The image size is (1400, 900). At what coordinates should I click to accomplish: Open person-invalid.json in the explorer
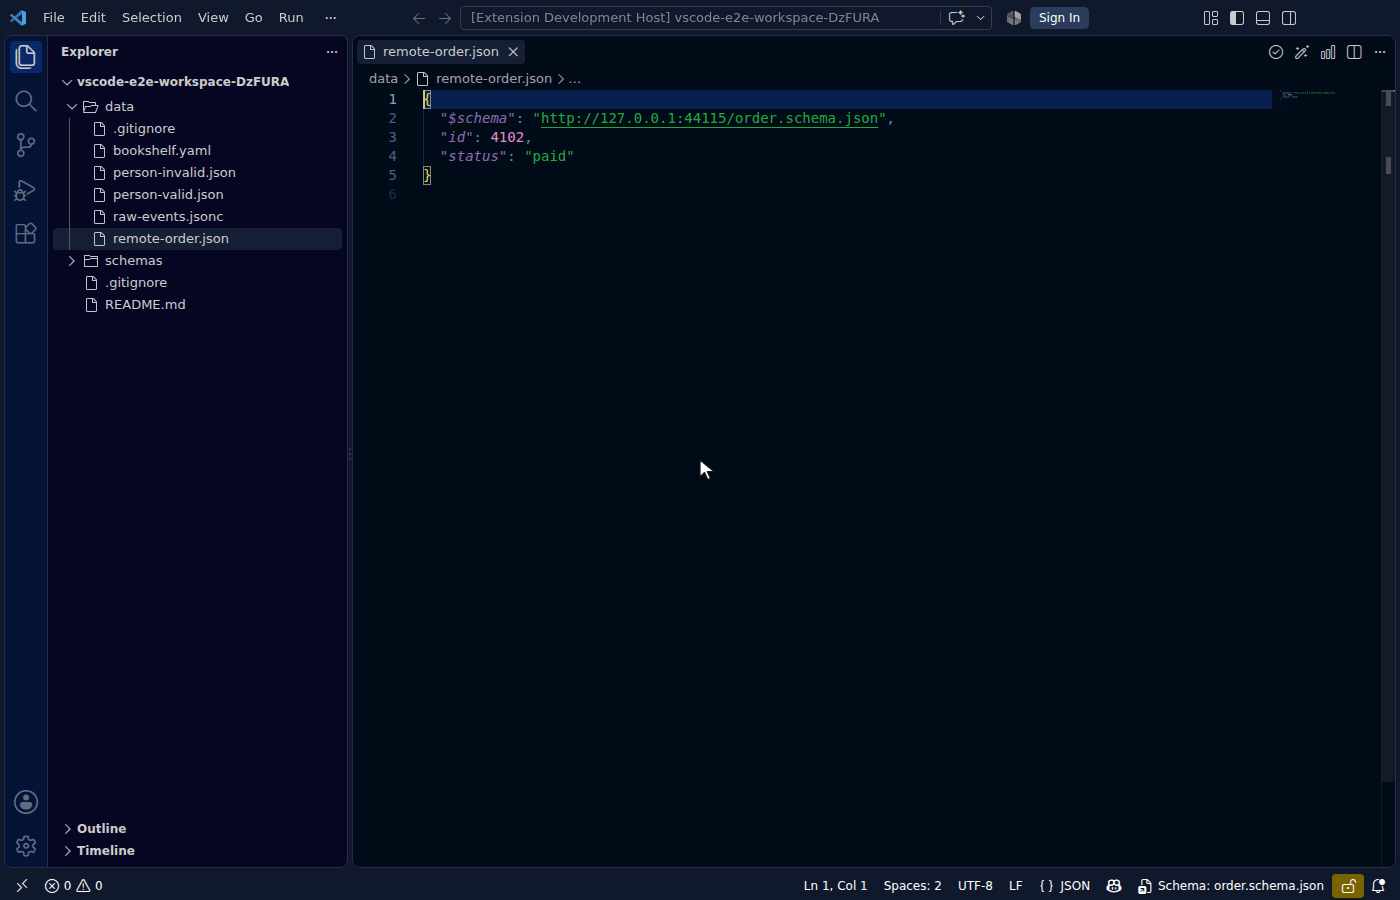point(197,172)
